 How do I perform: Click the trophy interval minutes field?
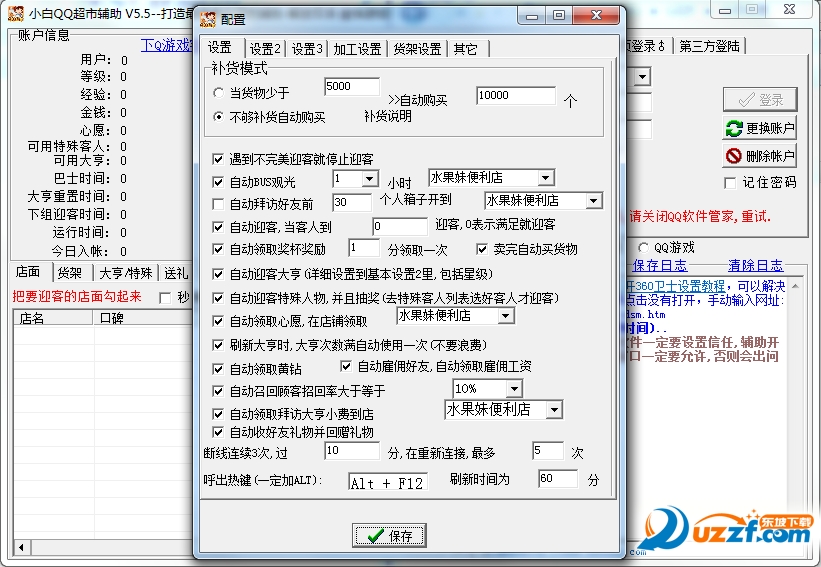364,248
